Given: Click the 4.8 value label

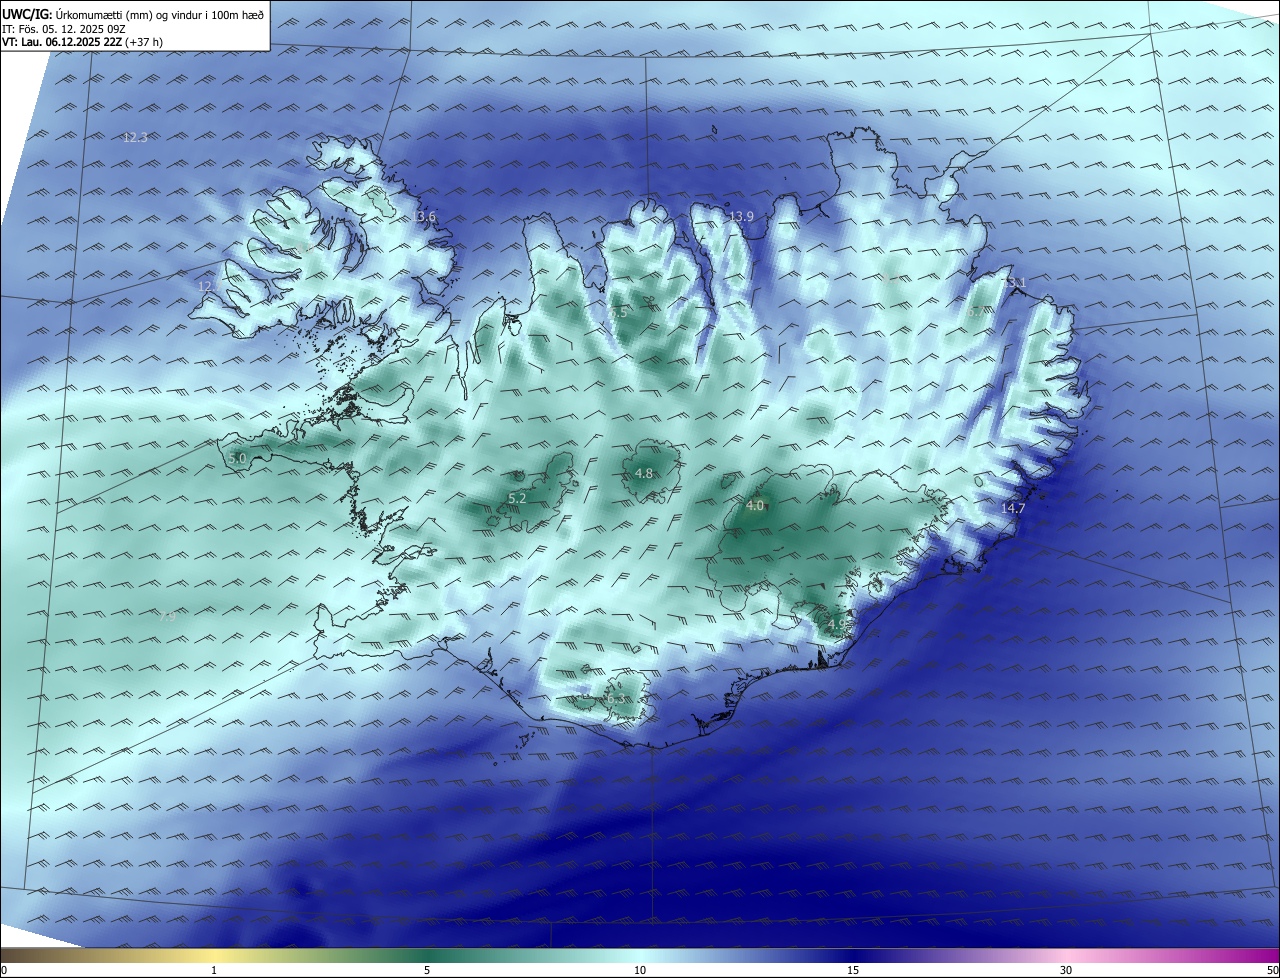Looking at the screenshot, I should pyautogui.click(x=644, y=473).
